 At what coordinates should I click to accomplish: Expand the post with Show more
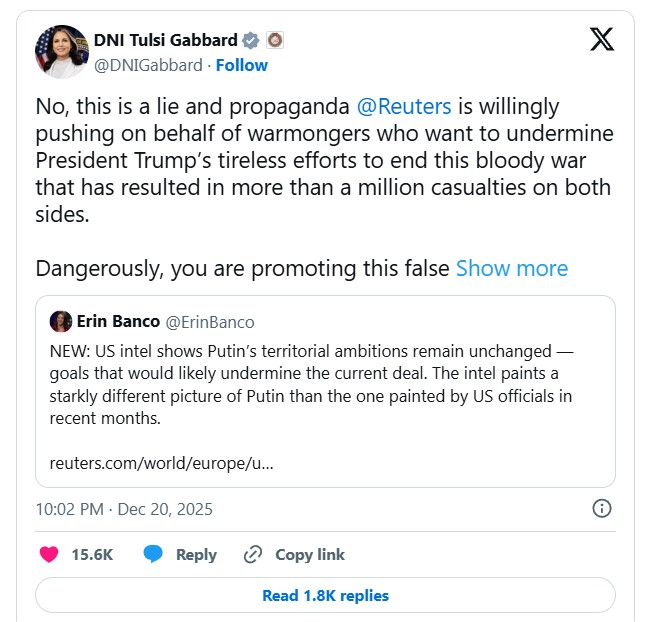tap(512, 268)
